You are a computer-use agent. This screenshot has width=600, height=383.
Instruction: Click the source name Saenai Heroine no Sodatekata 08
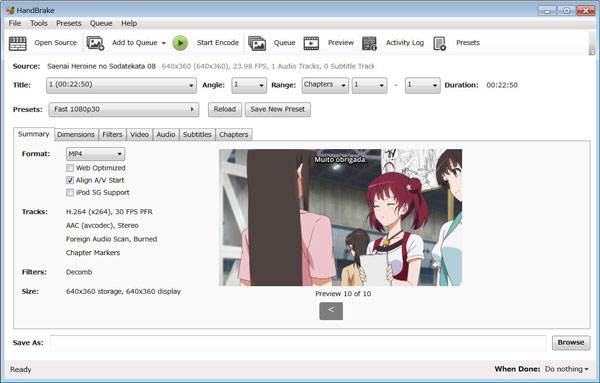tap(101, 66)
